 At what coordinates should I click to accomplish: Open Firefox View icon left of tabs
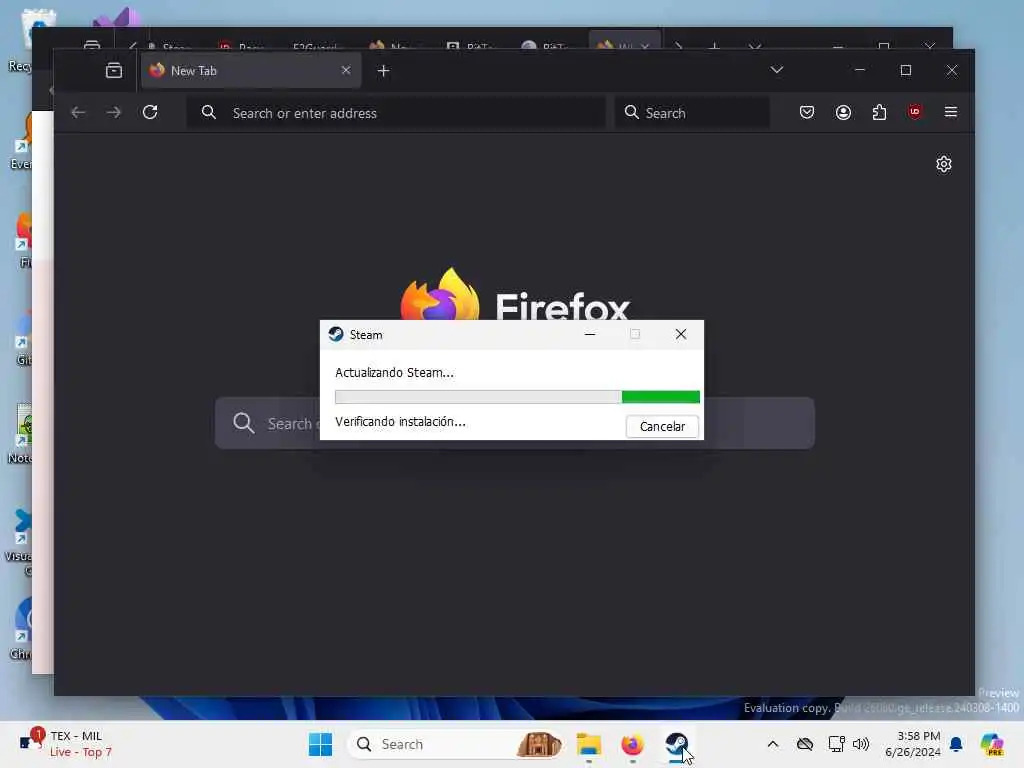pos(114,71)
